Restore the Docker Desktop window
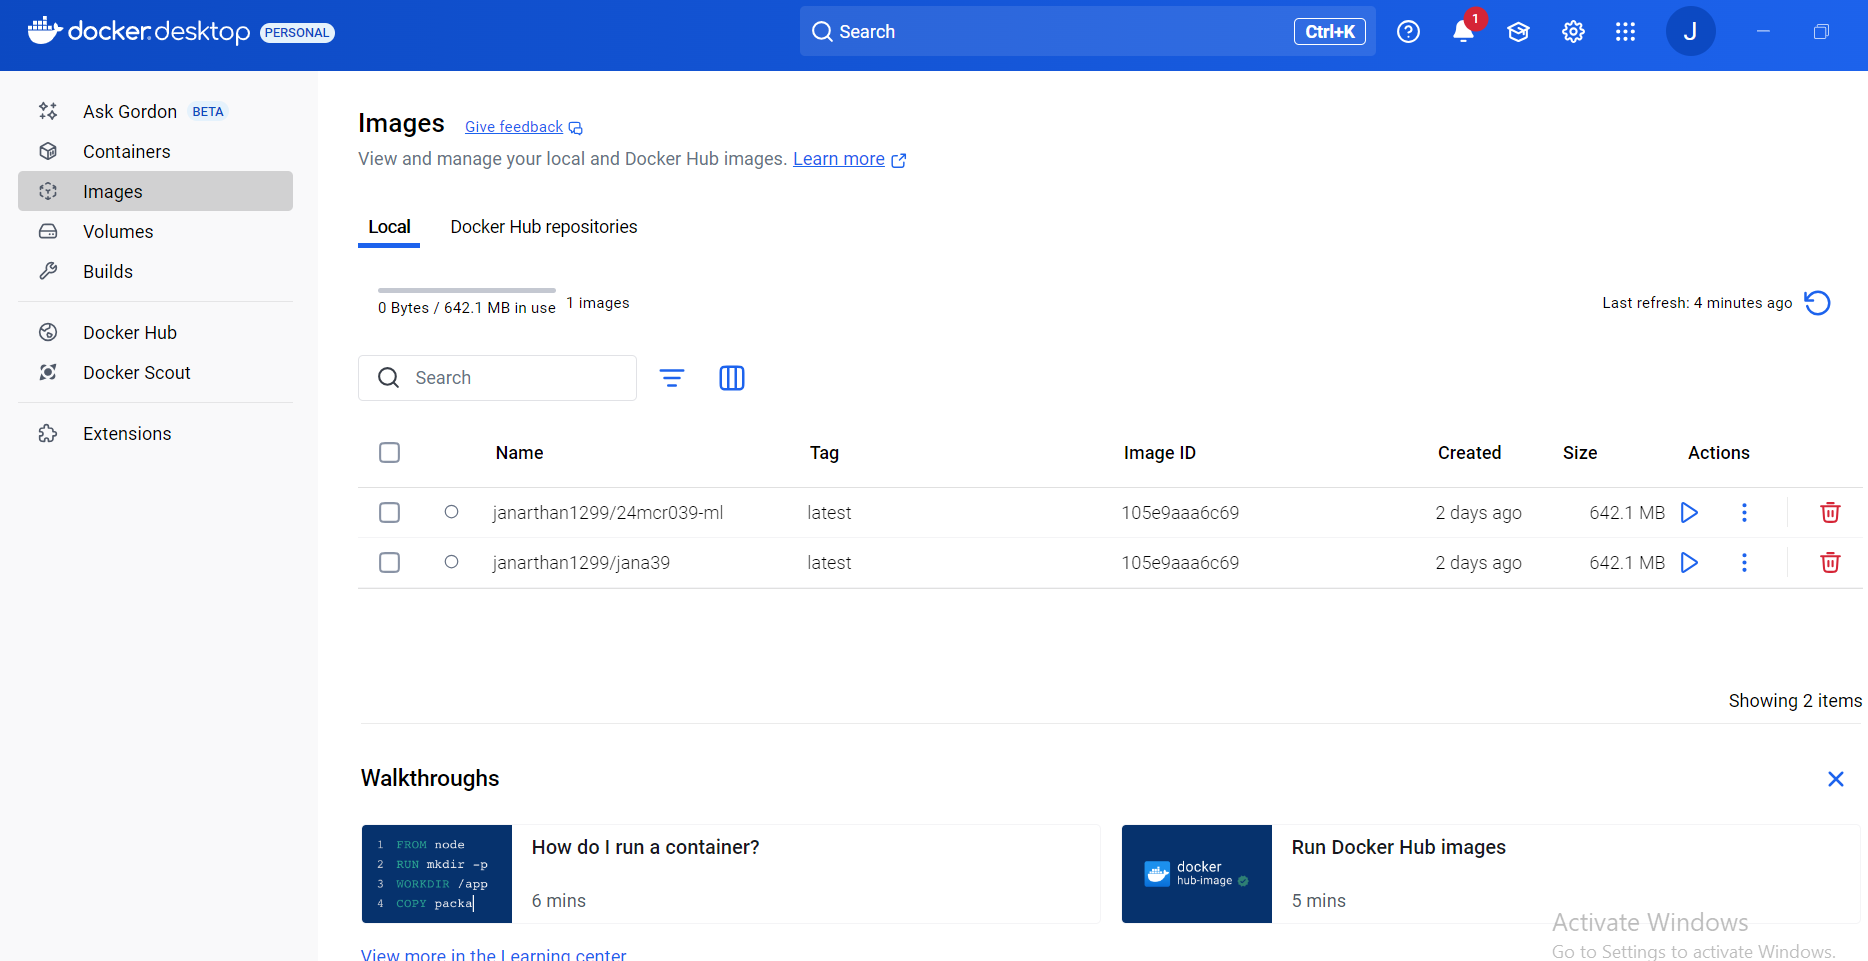 pyautogui.click(x=1821, y=32)
